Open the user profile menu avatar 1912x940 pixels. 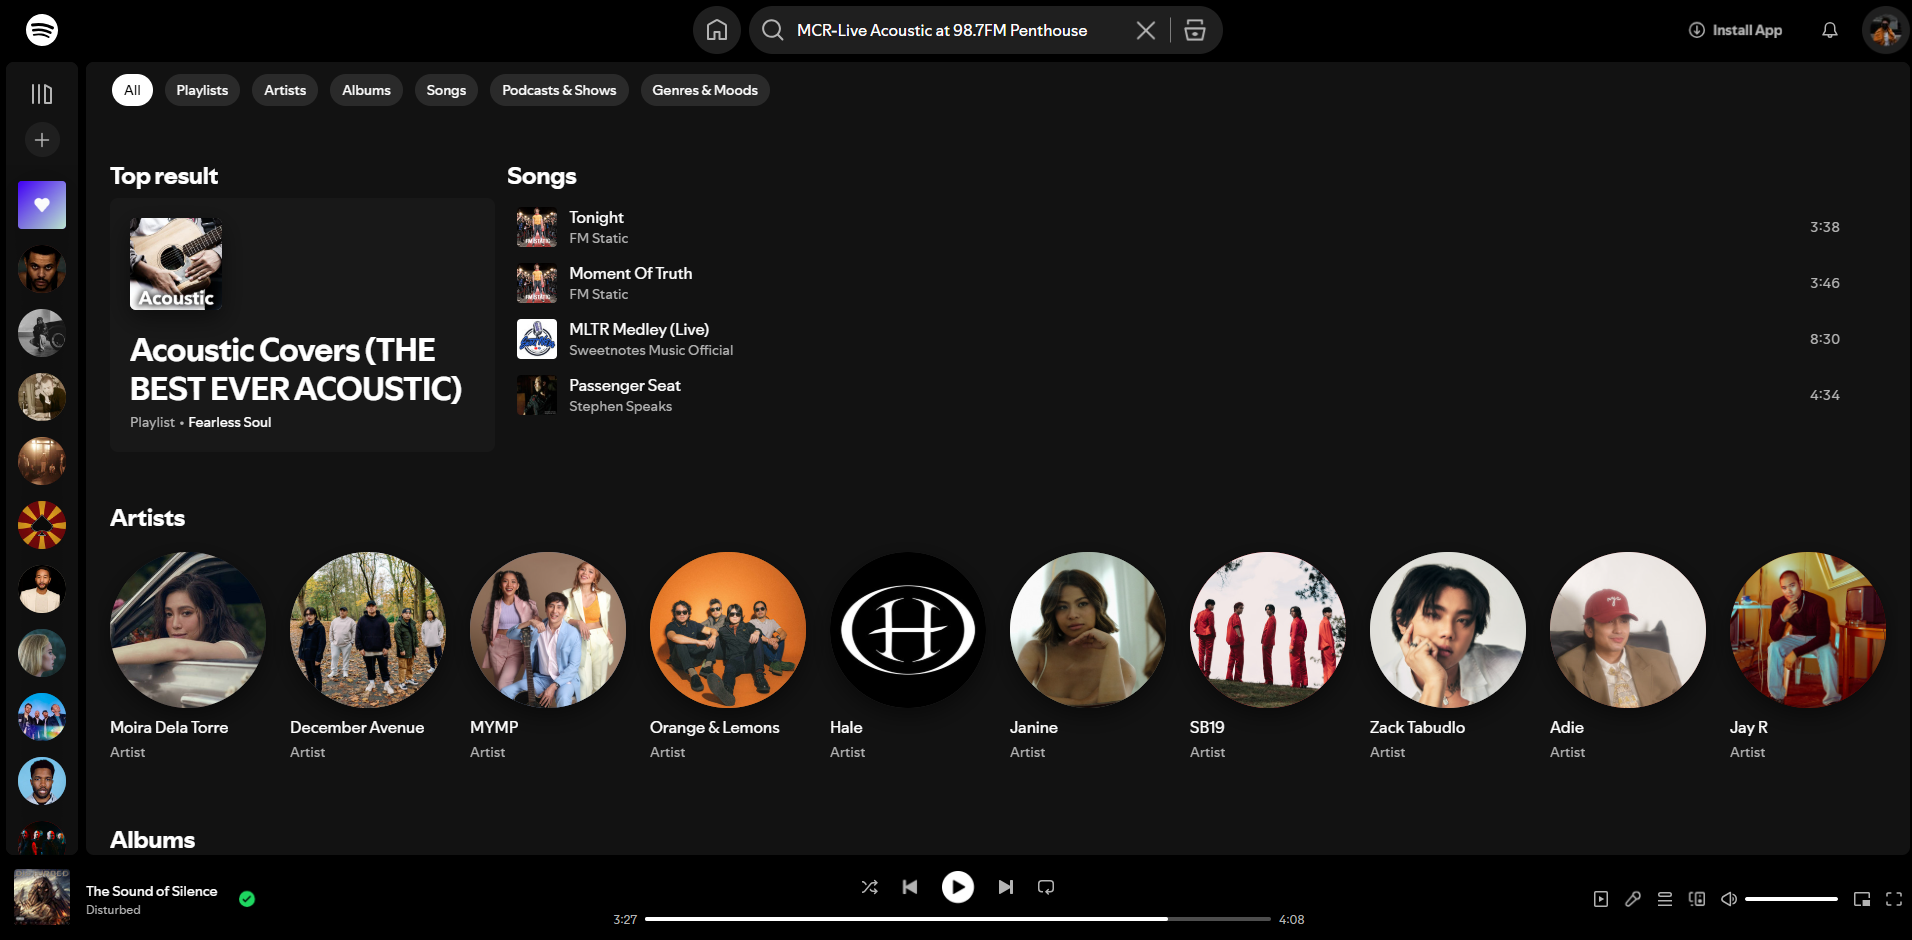point(1885,30)
